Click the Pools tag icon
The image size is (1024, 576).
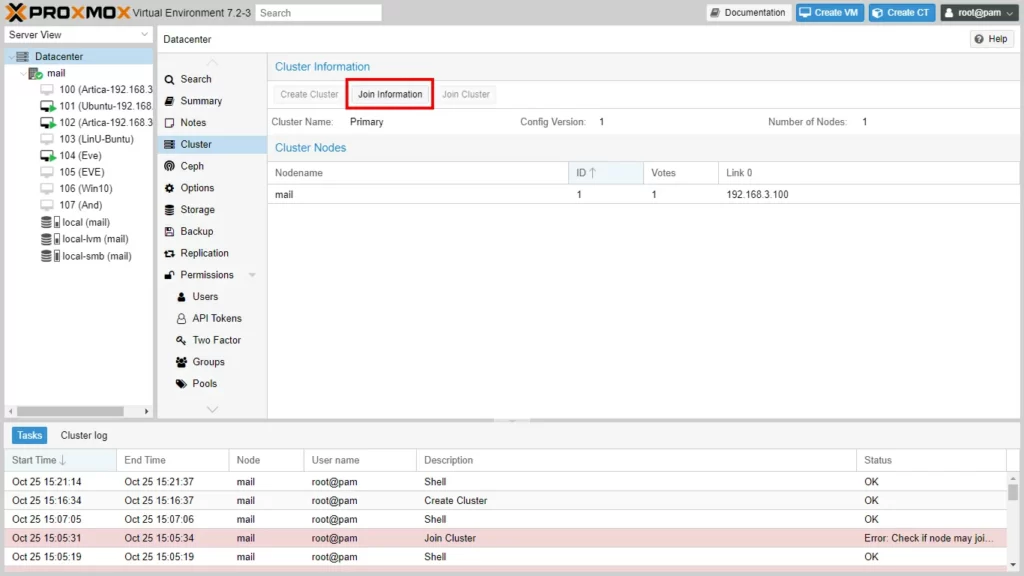coord(181,384)
